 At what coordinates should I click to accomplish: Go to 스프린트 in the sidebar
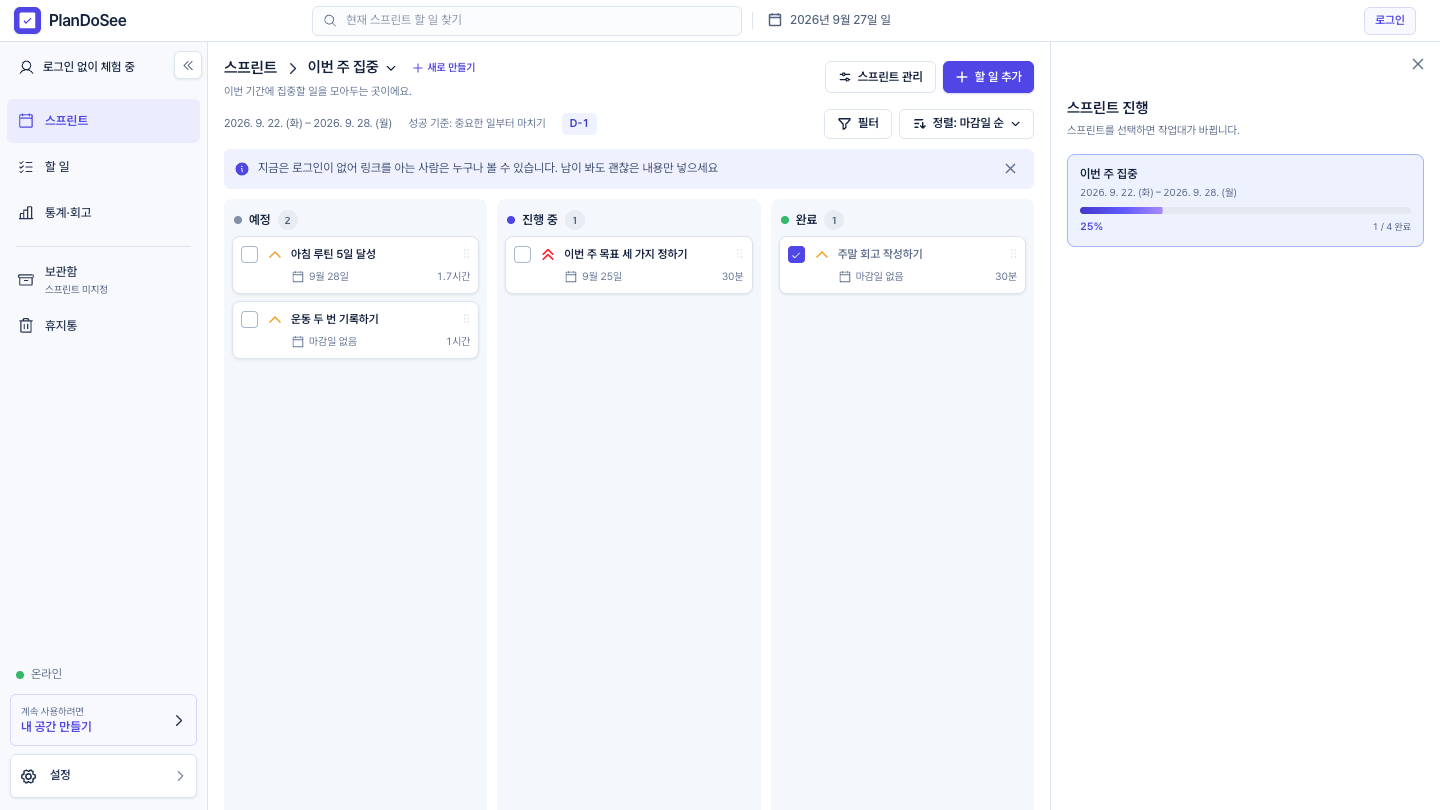103,120
